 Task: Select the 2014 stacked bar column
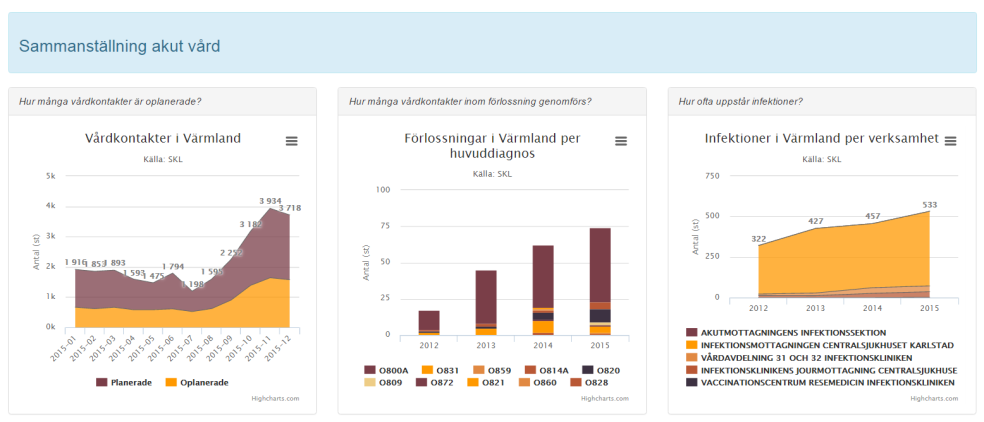543,290
